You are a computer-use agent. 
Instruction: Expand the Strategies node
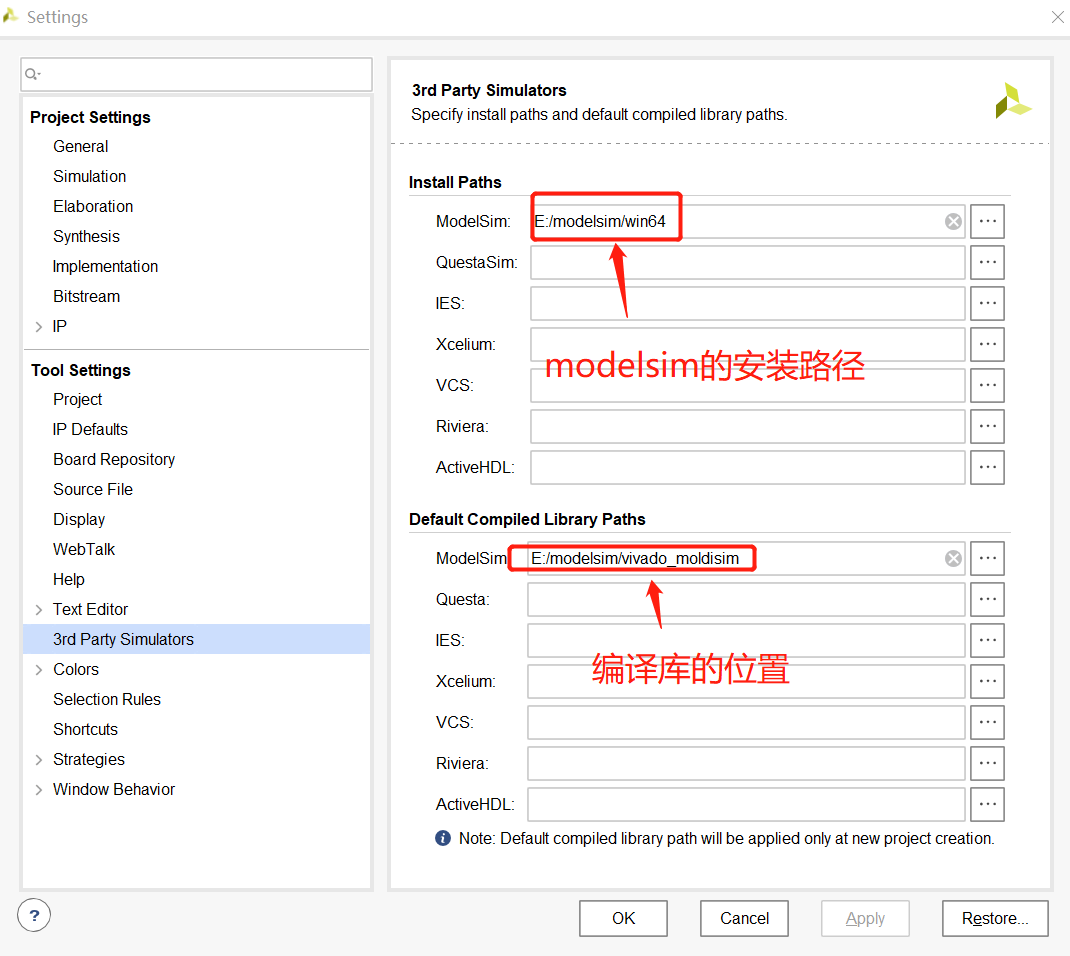[x=39, y=759]
